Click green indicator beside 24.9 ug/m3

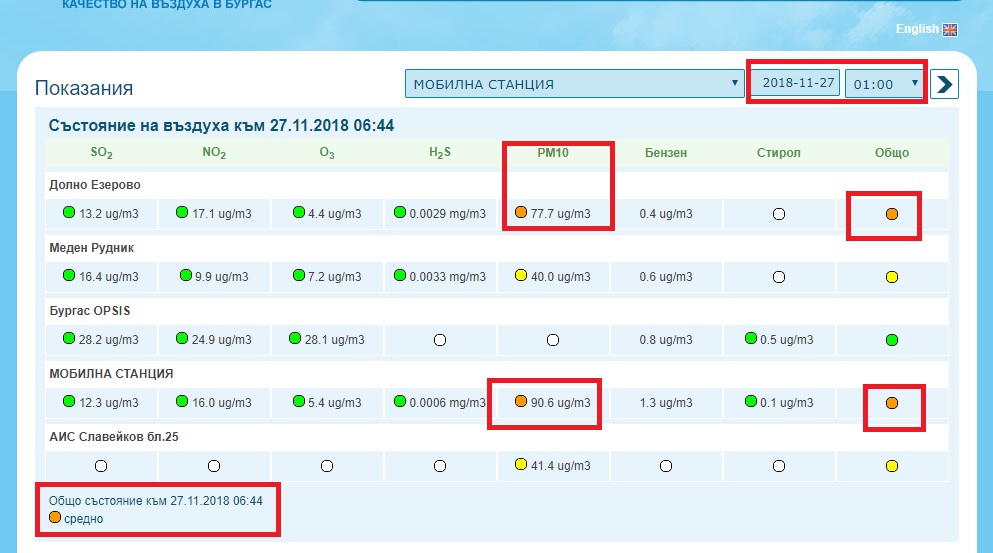tap(182, 338)
